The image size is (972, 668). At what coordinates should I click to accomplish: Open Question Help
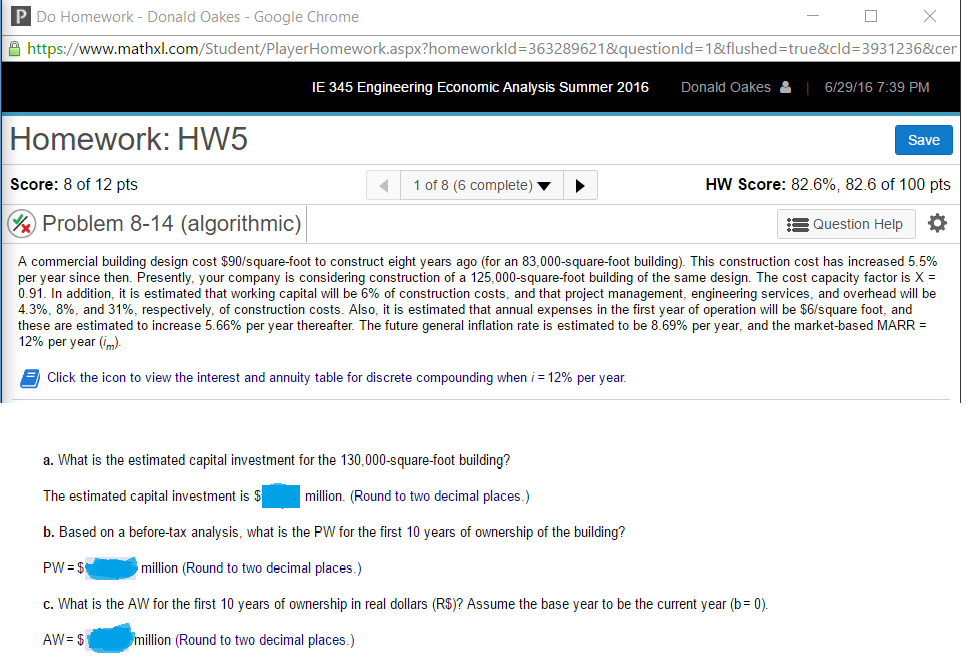[x=846, y=223]
